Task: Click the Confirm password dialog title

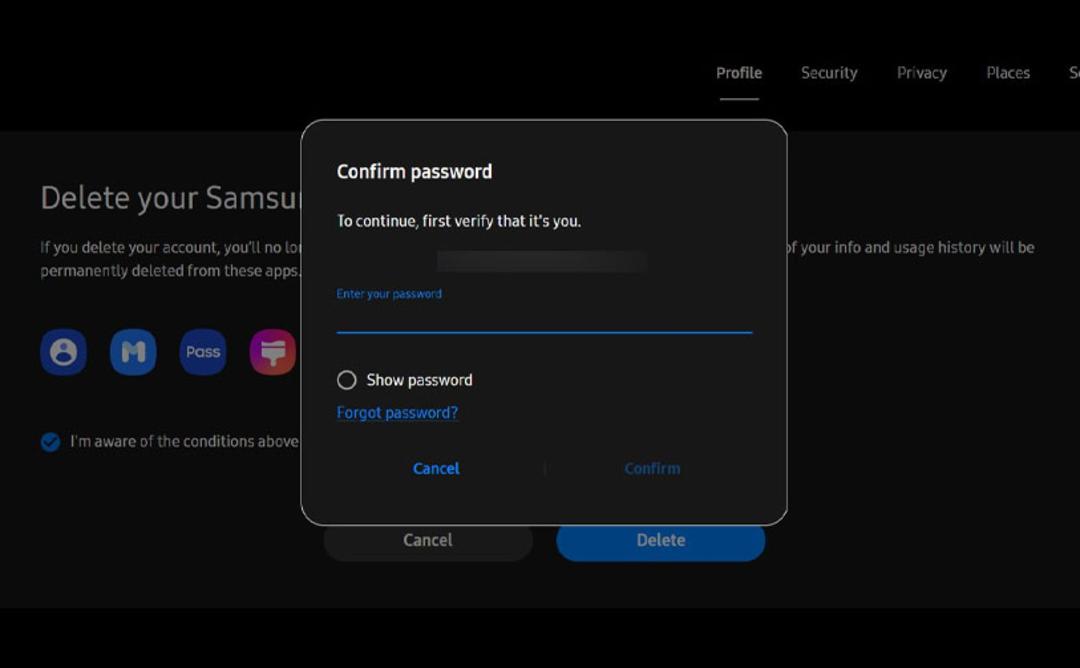Action: [x=414, y=171]
